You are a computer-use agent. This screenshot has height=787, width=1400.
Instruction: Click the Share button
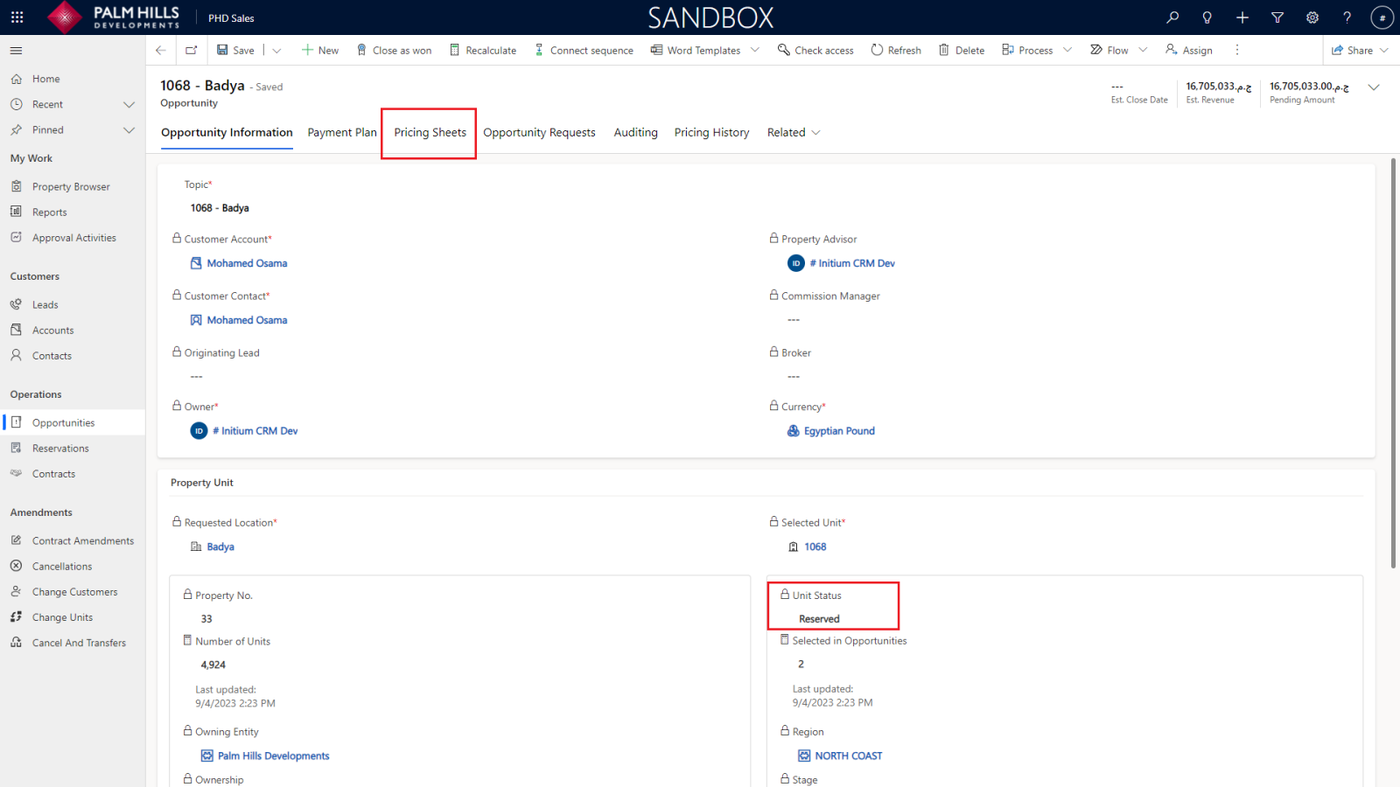(x=1352, y=50)
